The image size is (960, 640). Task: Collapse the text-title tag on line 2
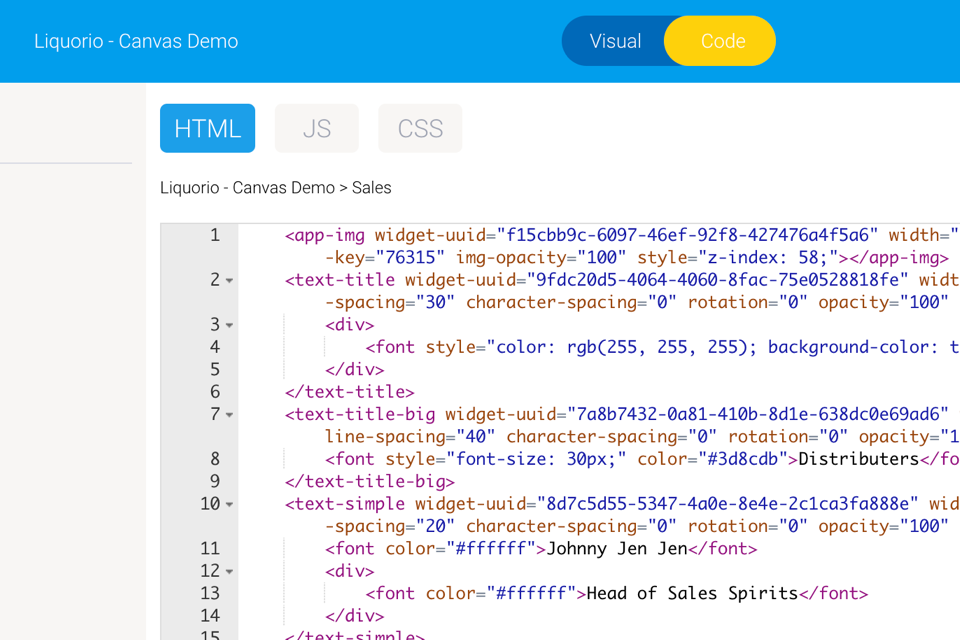point(230,281)
